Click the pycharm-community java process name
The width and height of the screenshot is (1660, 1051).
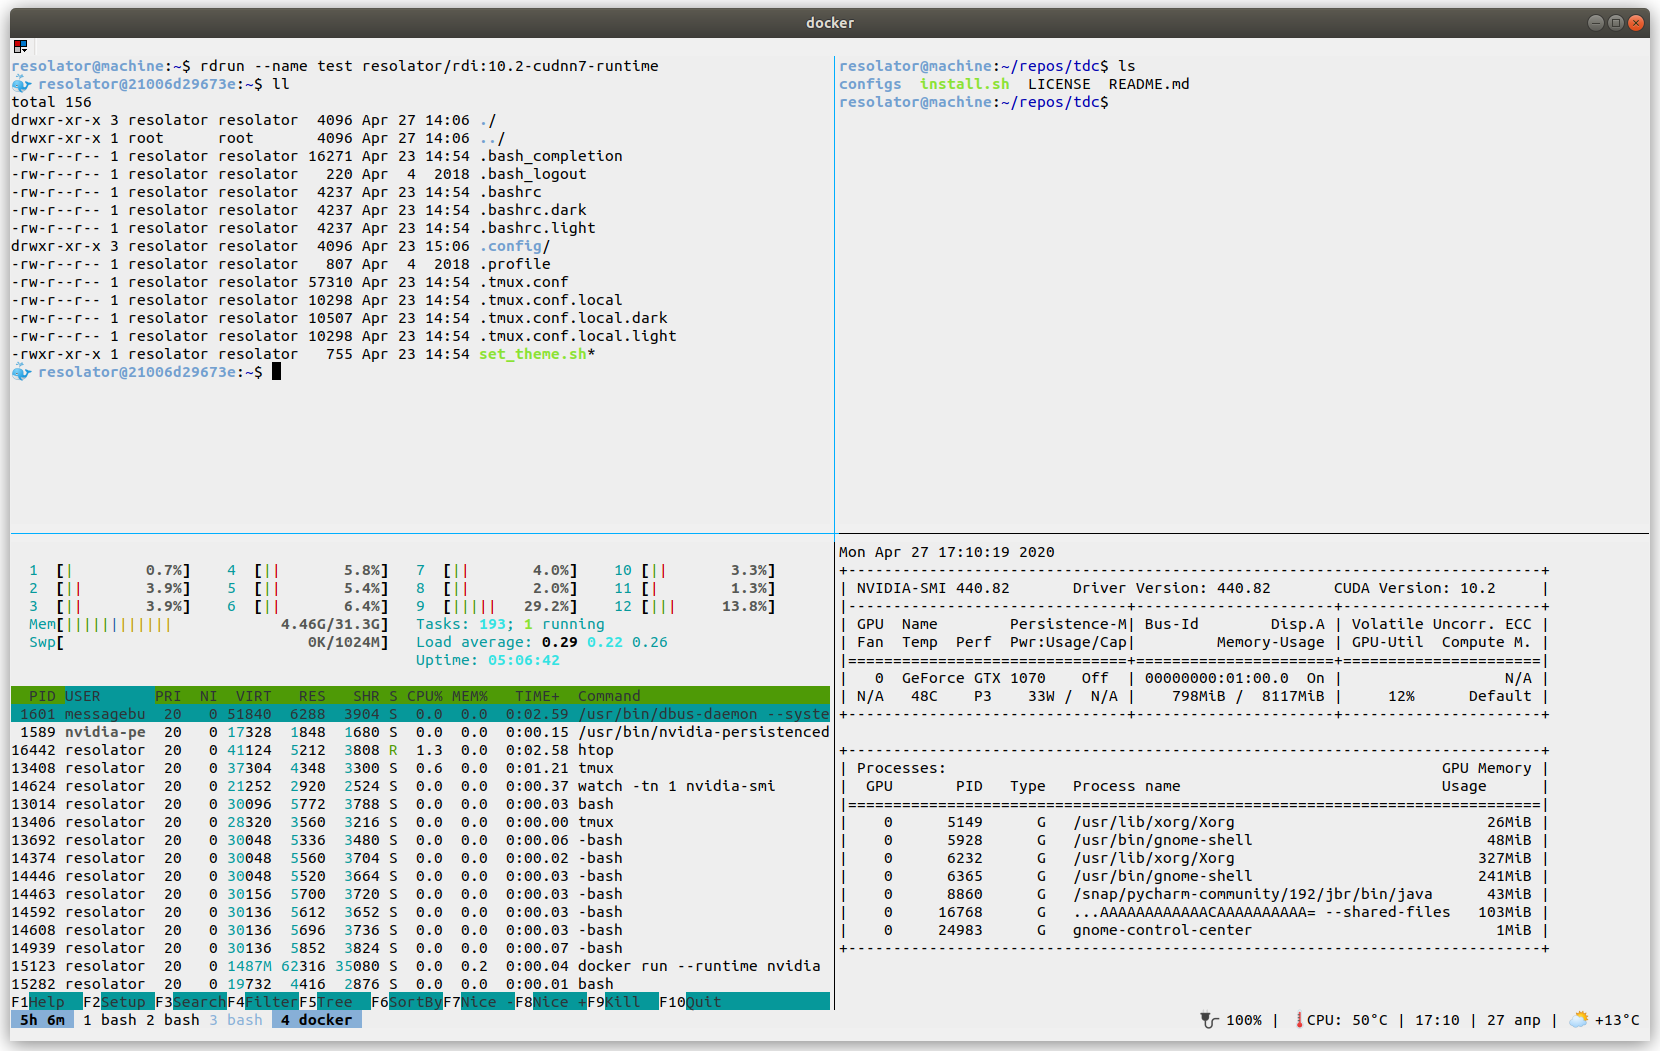pyautogui.click(x=1253, y=894)
